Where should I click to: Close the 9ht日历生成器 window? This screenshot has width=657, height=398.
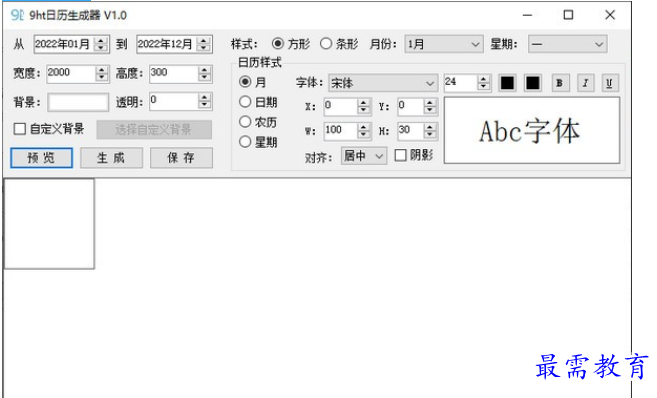pyautogui.click(x=610, y=15)
